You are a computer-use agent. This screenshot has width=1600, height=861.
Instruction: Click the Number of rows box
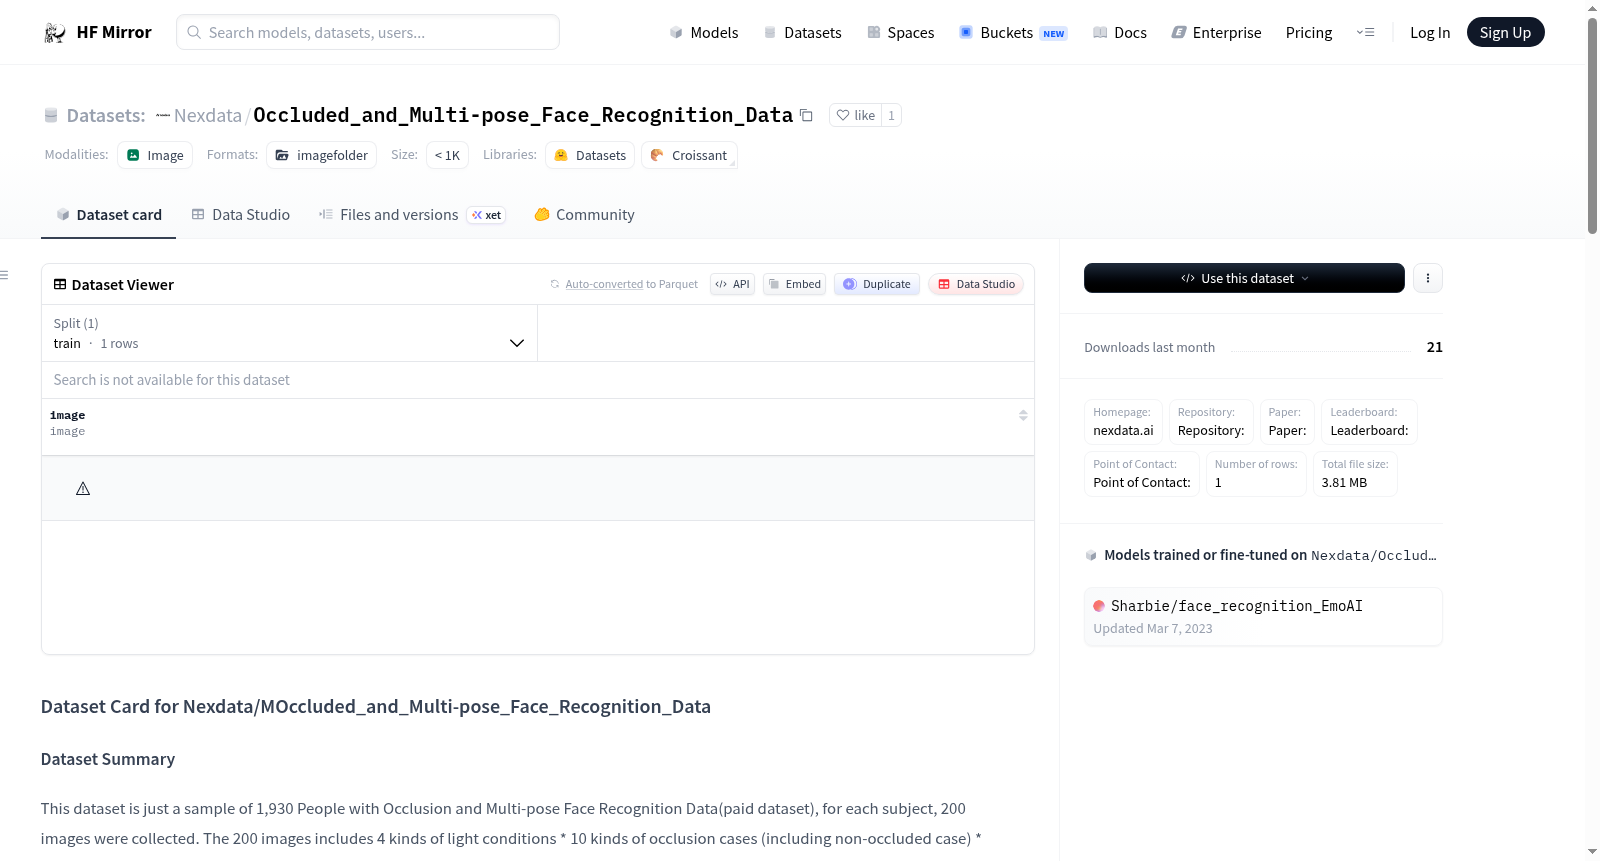(x=1256, y=474)
